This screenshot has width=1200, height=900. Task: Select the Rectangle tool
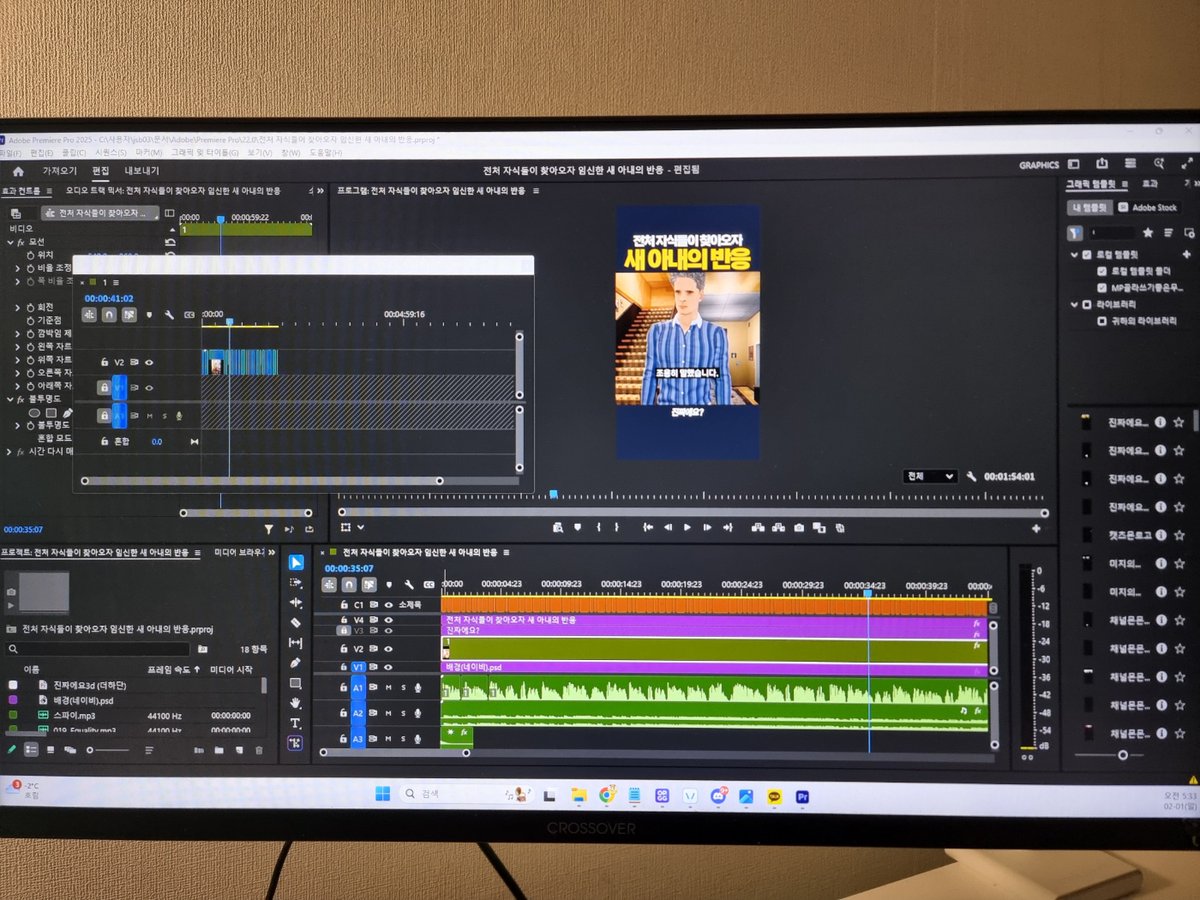point(296,683)
